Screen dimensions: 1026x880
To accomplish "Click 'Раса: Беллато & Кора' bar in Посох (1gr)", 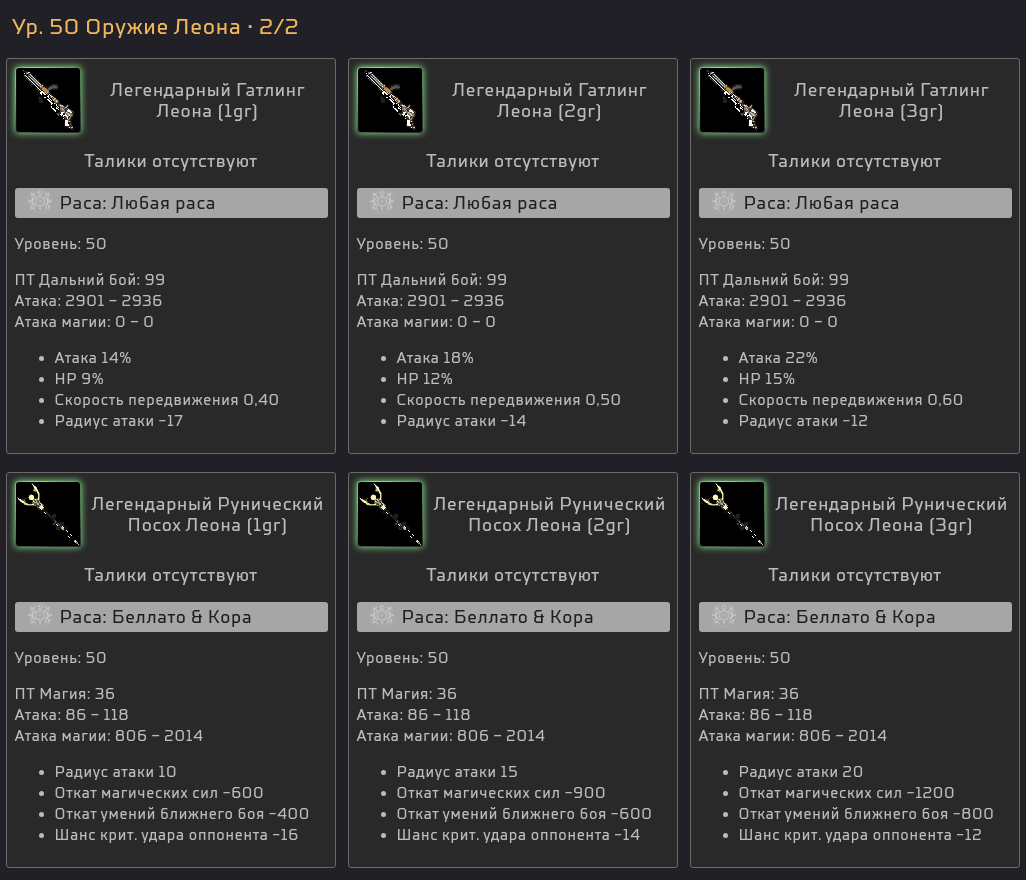I will [x=171, y=617].
